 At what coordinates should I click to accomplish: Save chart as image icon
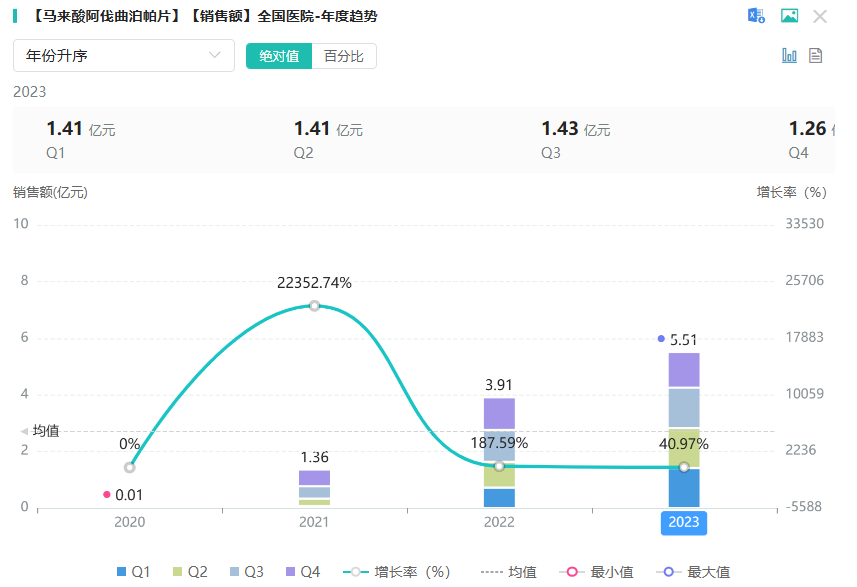(789, 16)
